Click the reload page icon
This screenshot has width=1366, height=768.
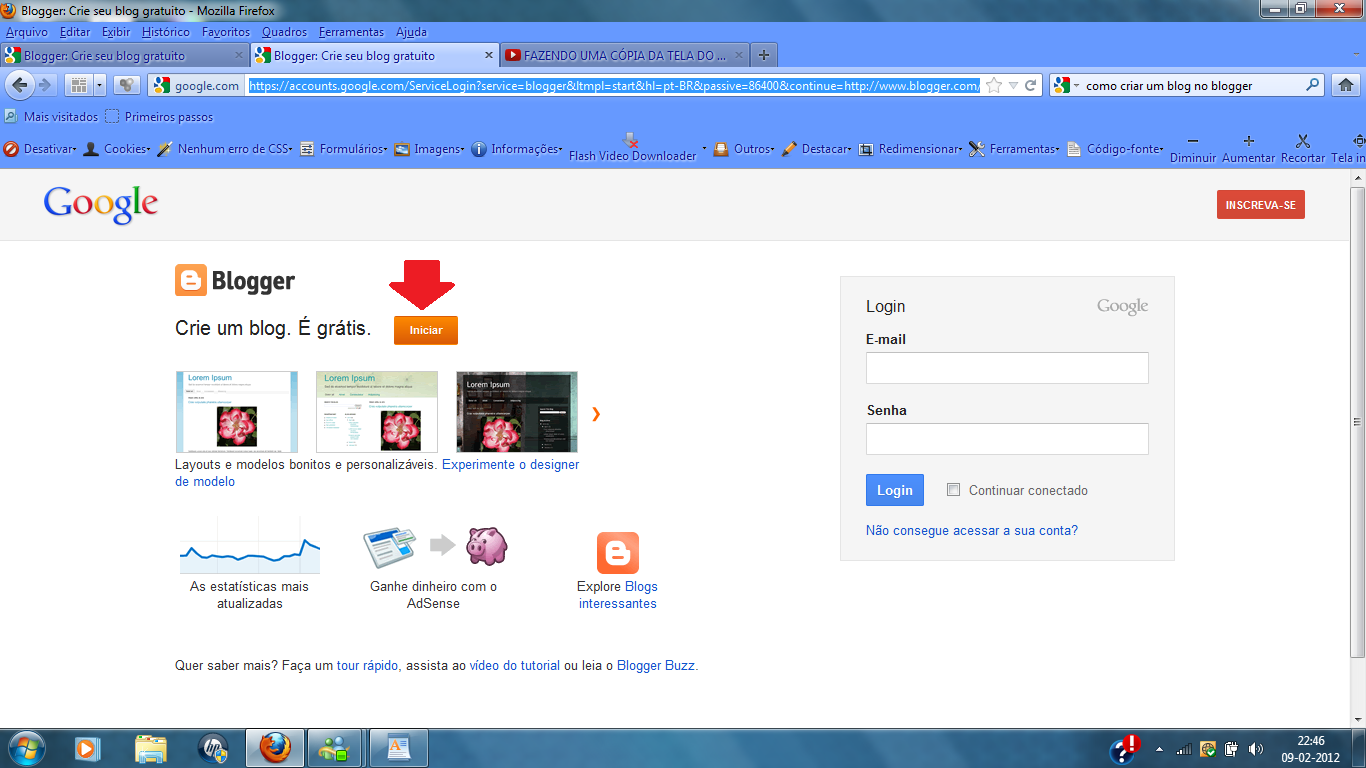pos(1030,86)
